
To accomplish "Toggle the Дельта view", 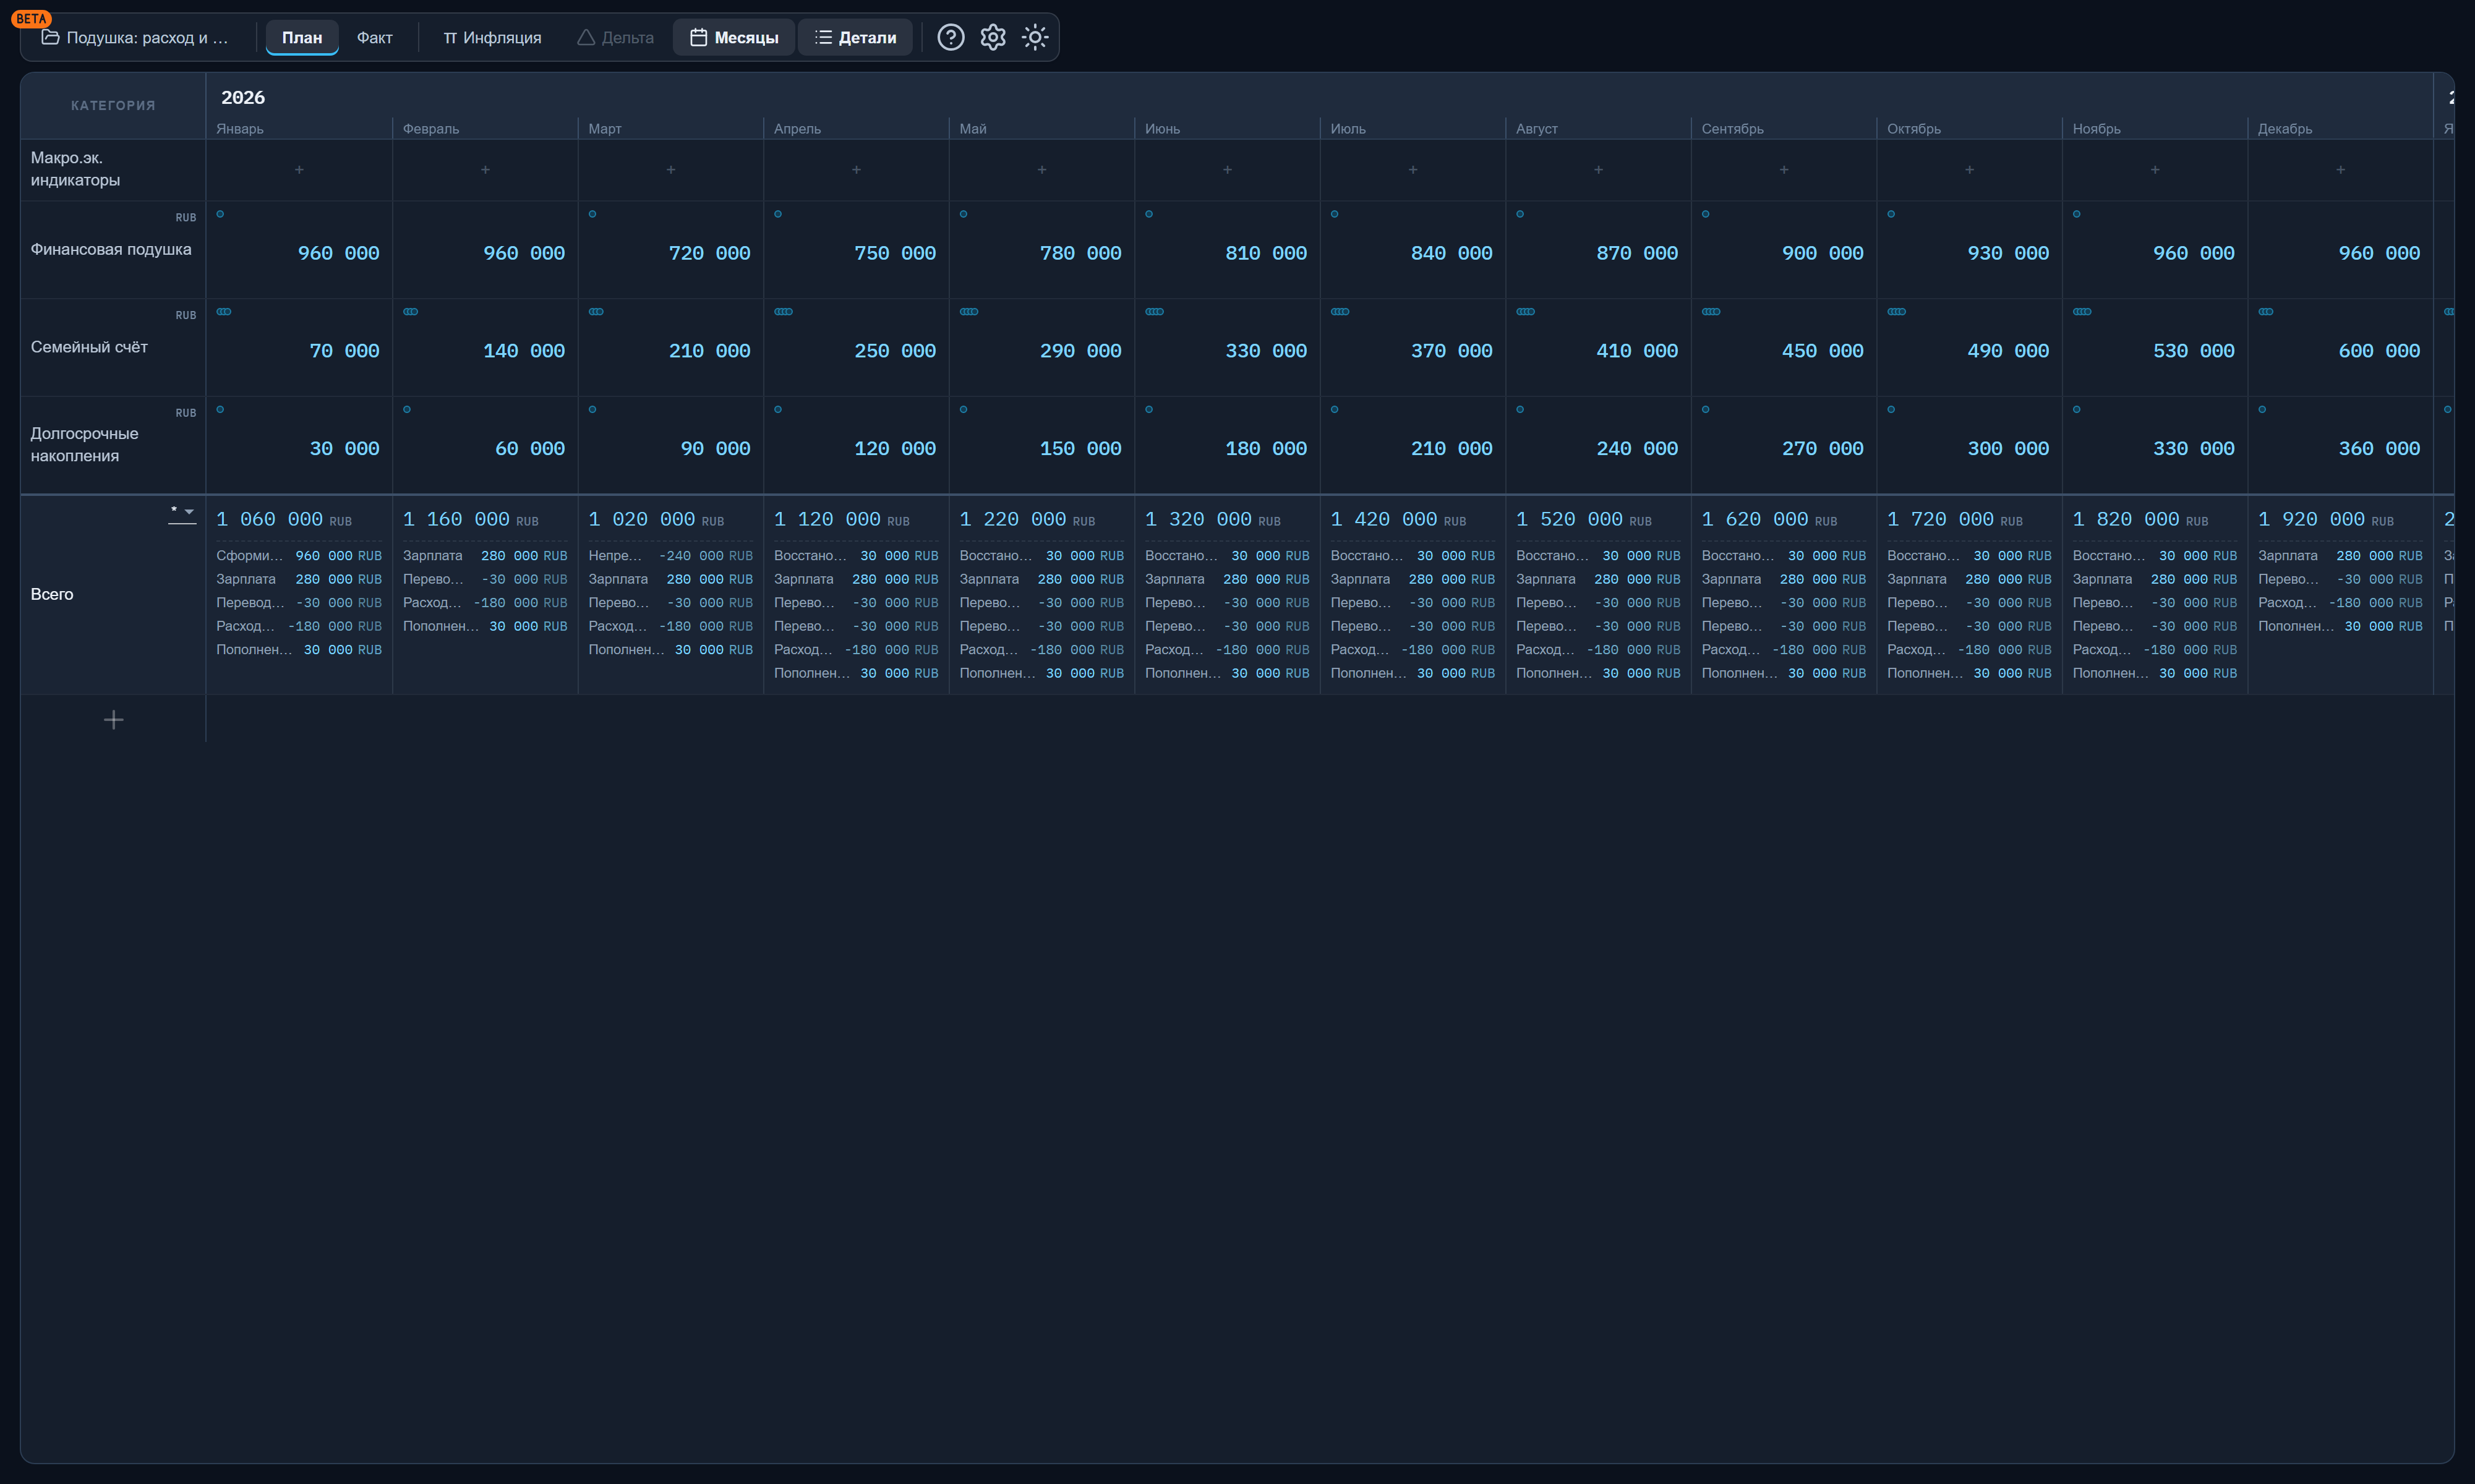I will (615, 38).
